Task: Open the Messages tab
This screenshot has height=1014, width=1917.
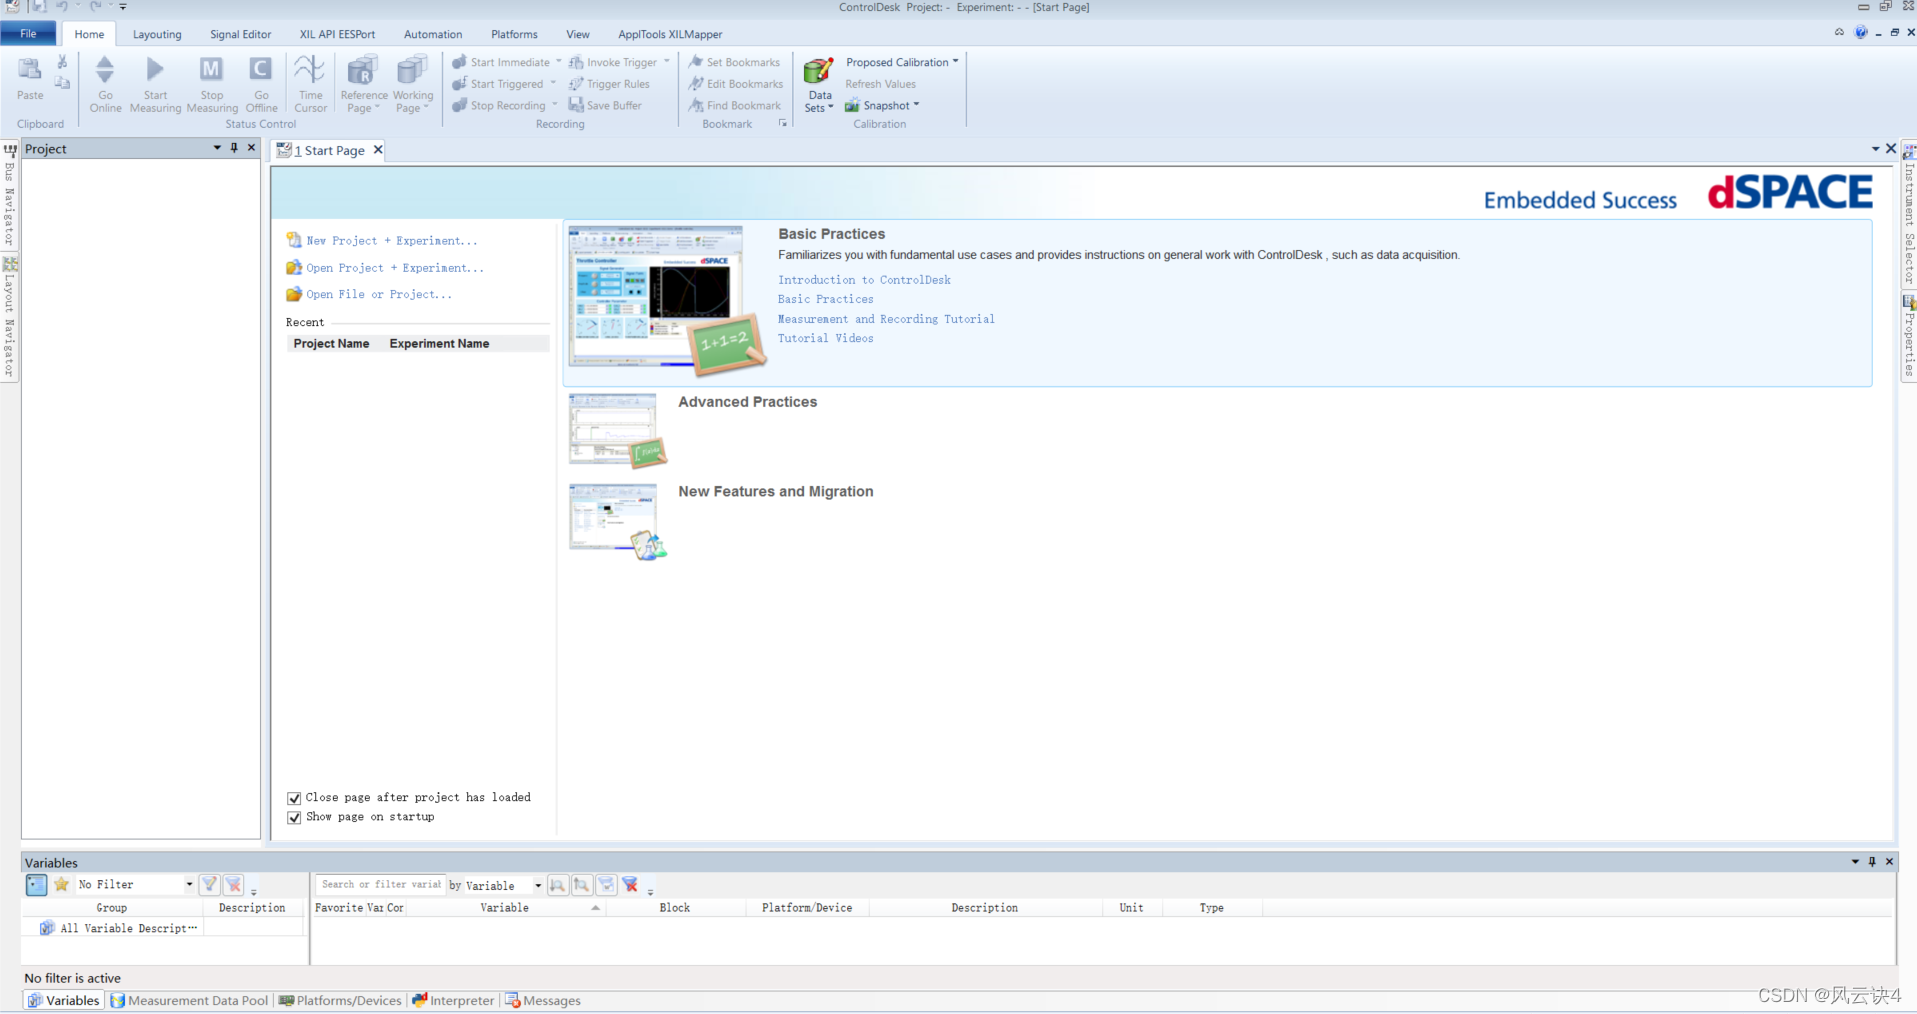Action: coord(543,1000)
